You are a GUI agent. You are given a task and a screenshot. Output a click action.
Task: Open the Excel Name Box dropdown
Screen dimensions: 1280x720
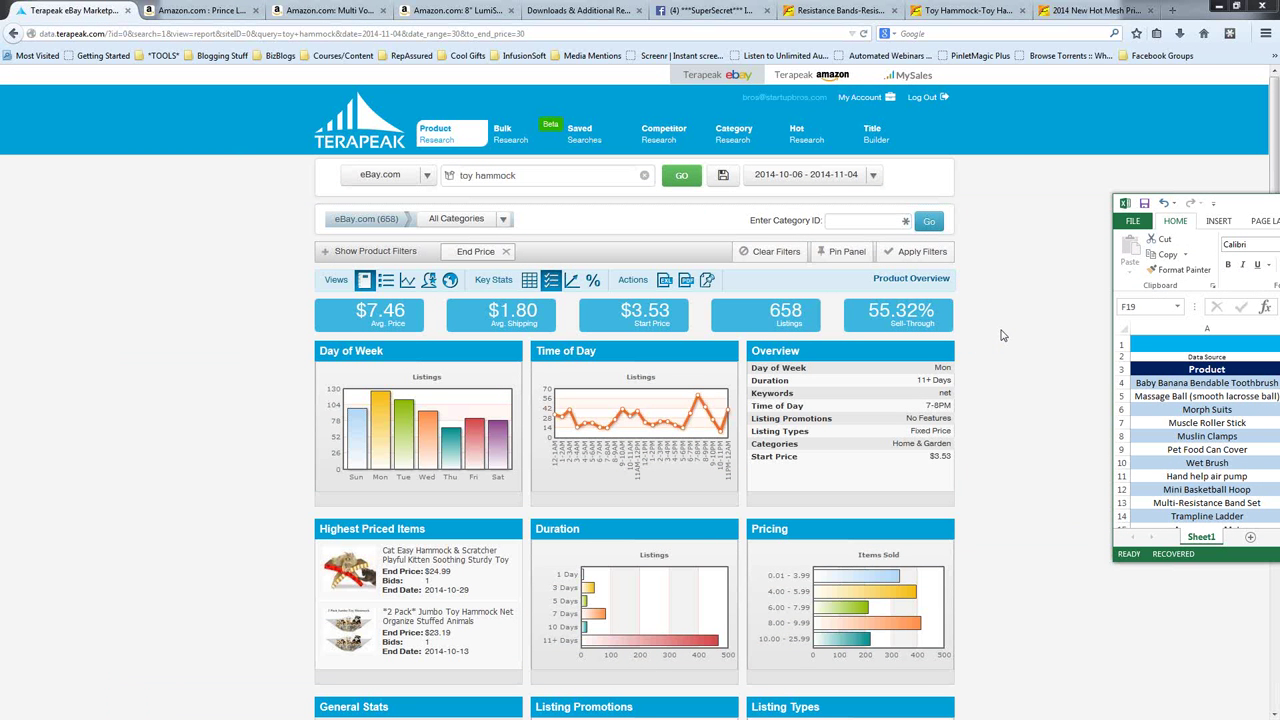pyautogui.click(x=1177, y=307)
